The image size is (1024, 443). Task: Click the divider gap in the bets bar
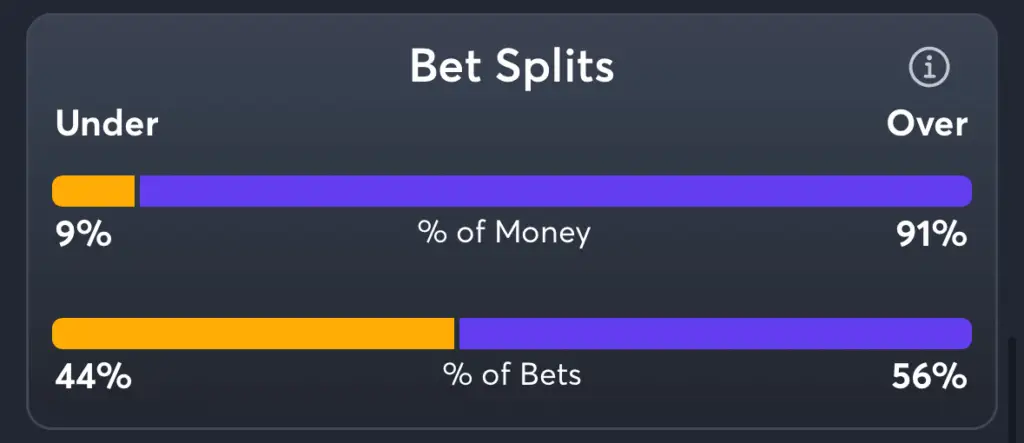[456, 334]
